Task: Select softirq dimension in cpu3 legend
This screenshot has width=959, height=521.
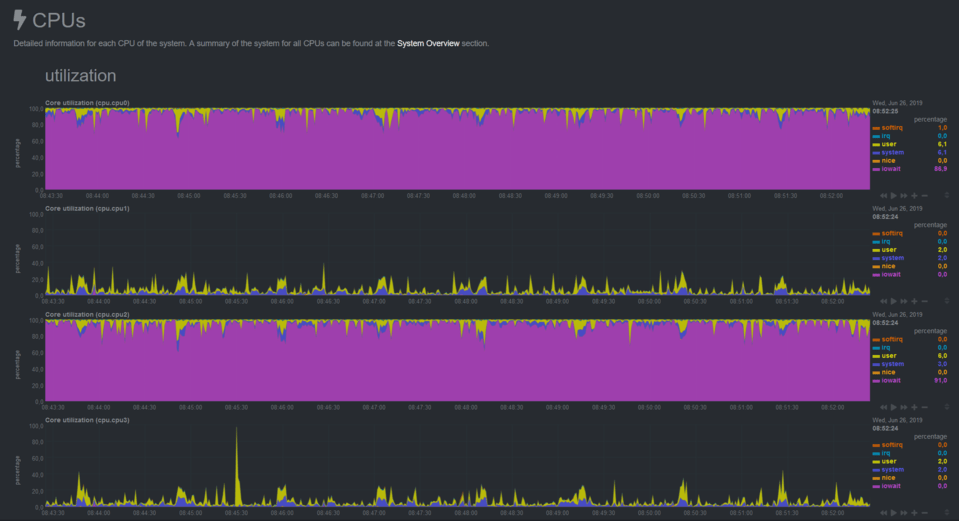Action: [x=887, y=445]
